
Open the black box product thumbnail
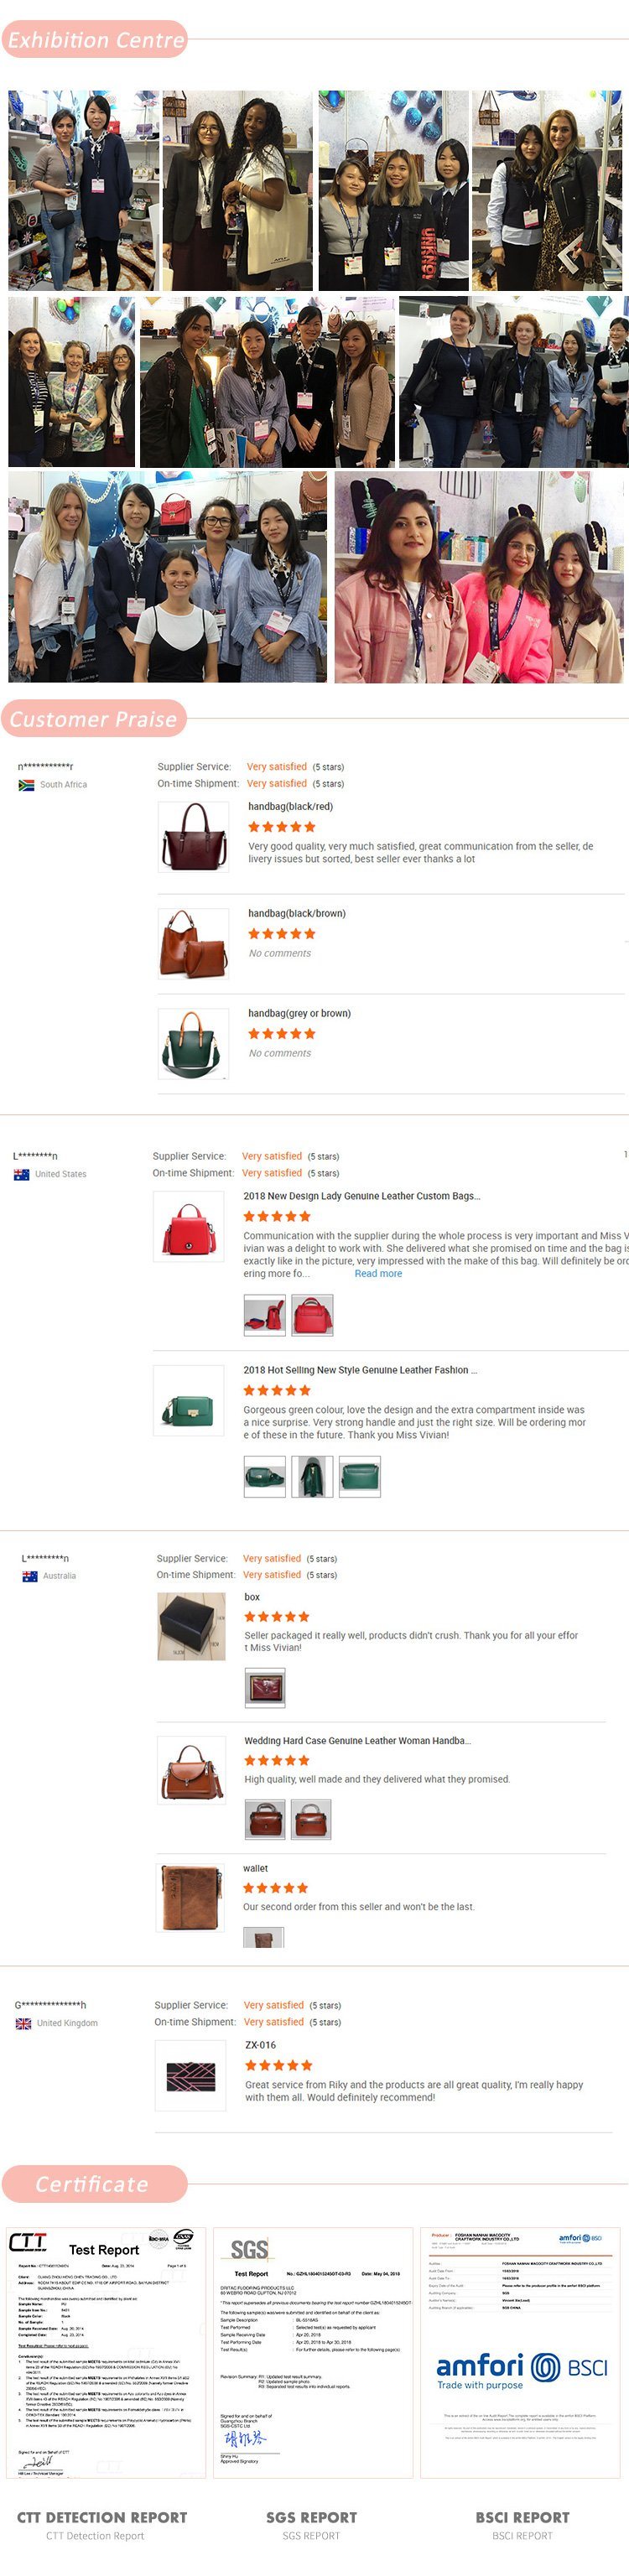[x=192, y=1627]
